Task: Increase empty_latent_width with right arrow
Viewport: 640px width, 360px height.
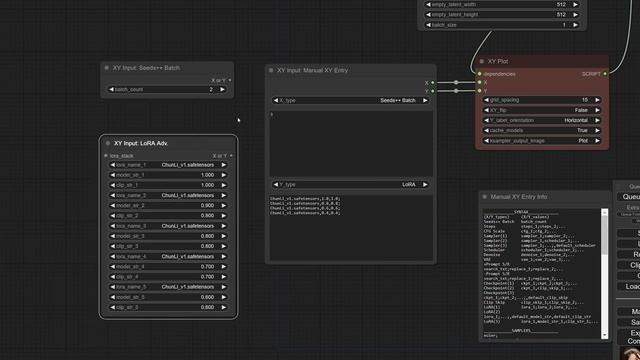Action: point(576,4)
